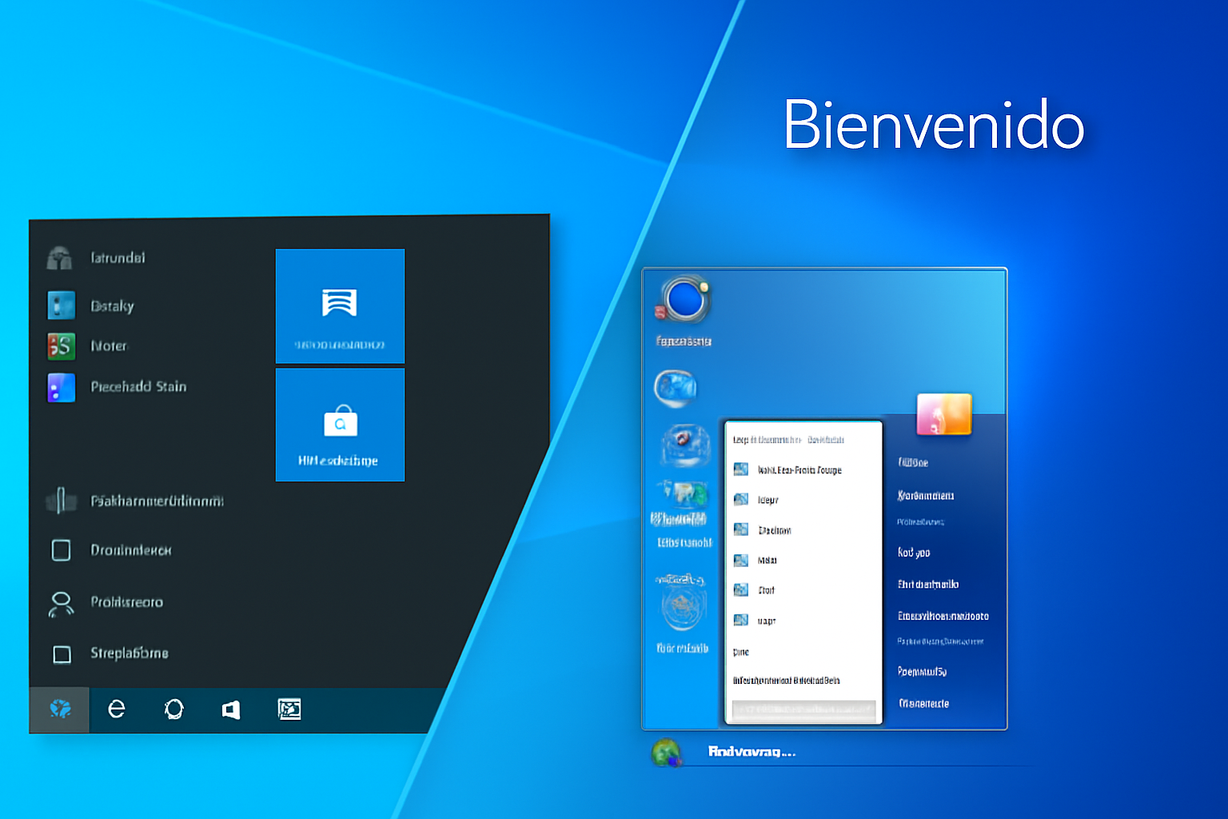This screenshot has width=1228, height=819.
Task: Open the tile with the stacked lines icon
Action: (x=340, y=306)
